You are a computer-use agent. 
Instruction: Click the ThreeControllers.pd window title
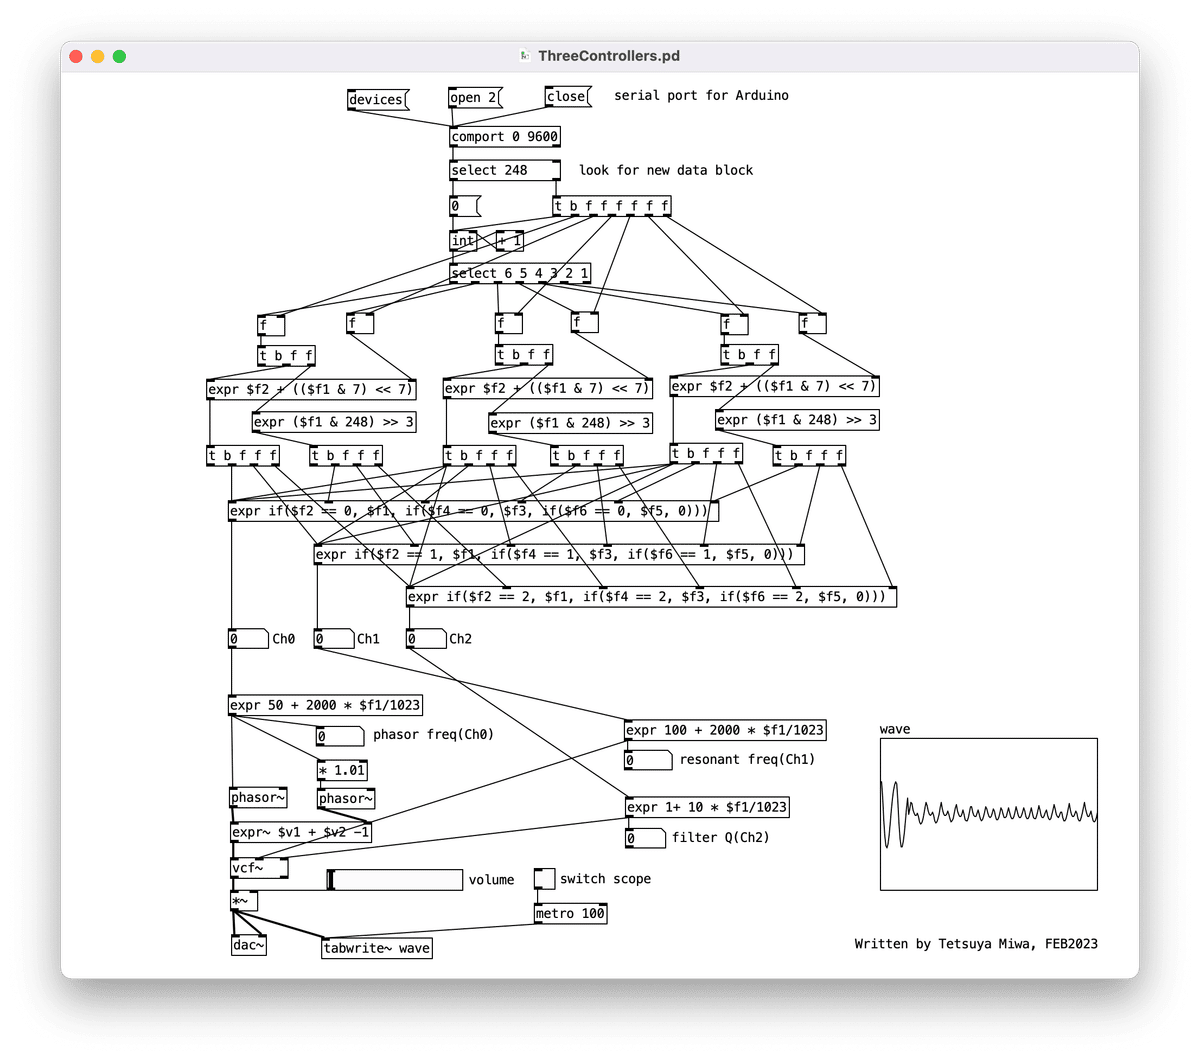(609, 56)
